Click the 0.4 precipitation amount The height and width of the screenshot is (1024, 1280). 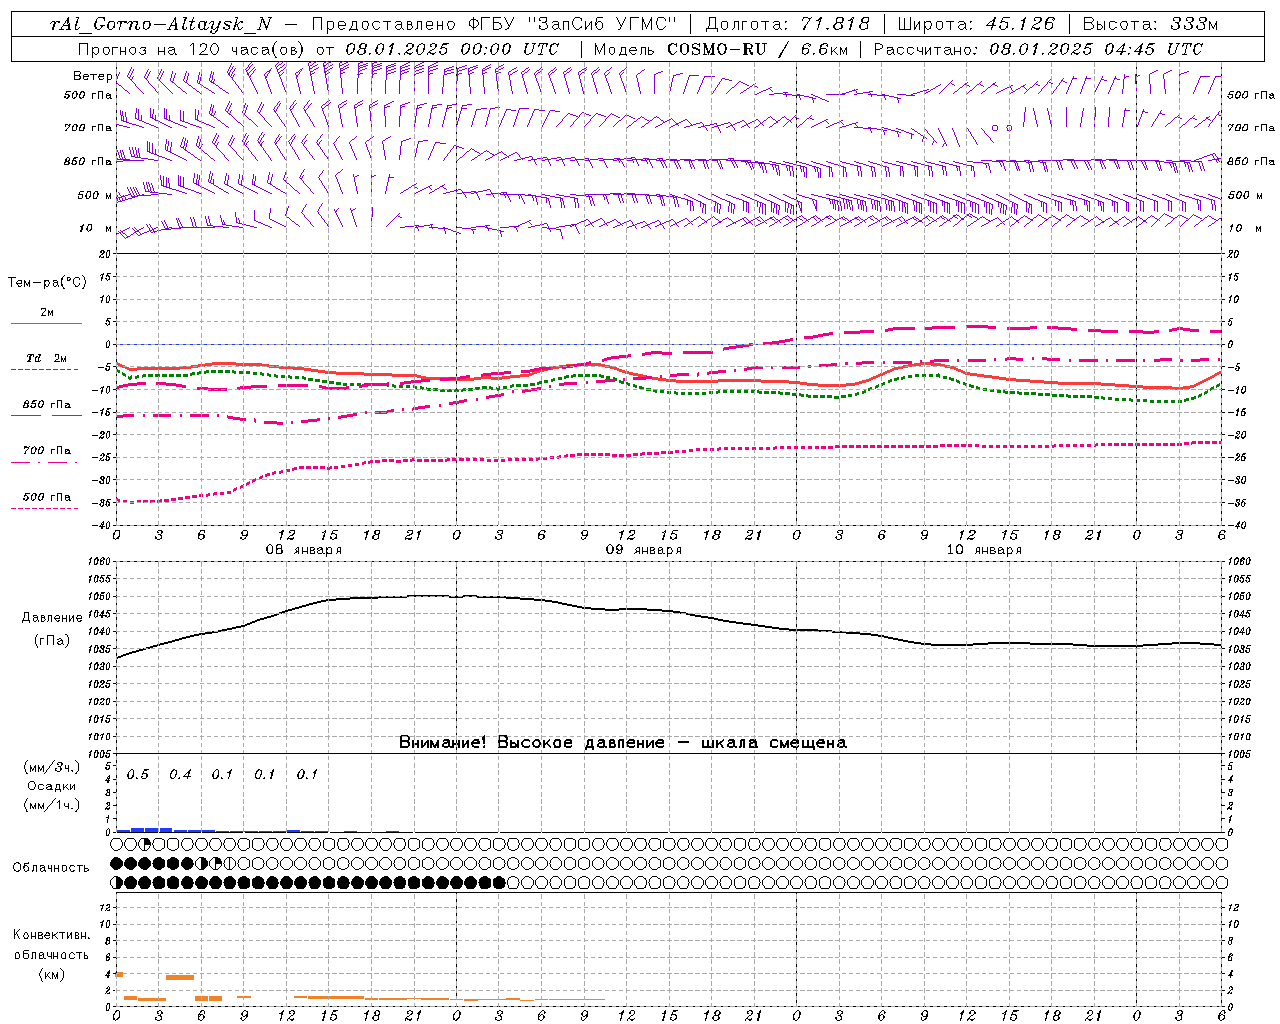point(180,775)
